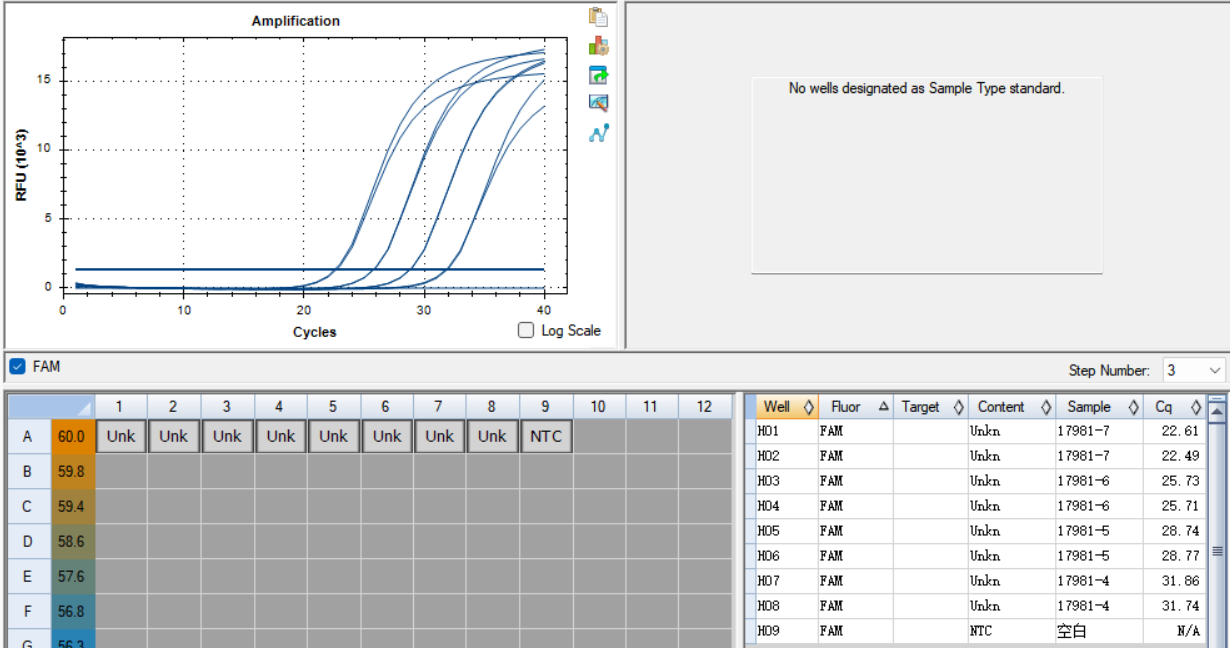Select plate column header 1

[120, 406]
